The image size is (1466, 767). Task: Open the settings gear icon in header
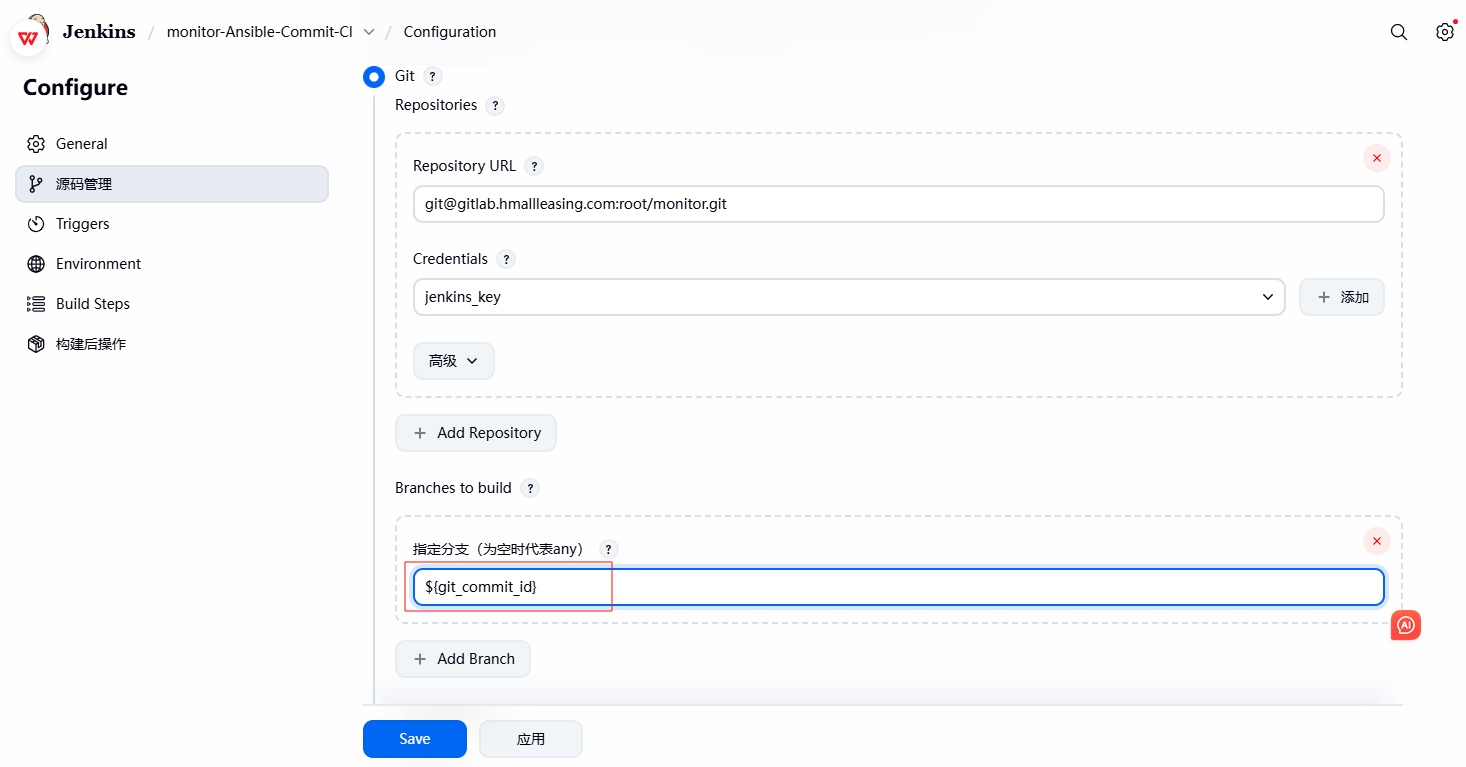(1444, 32)
